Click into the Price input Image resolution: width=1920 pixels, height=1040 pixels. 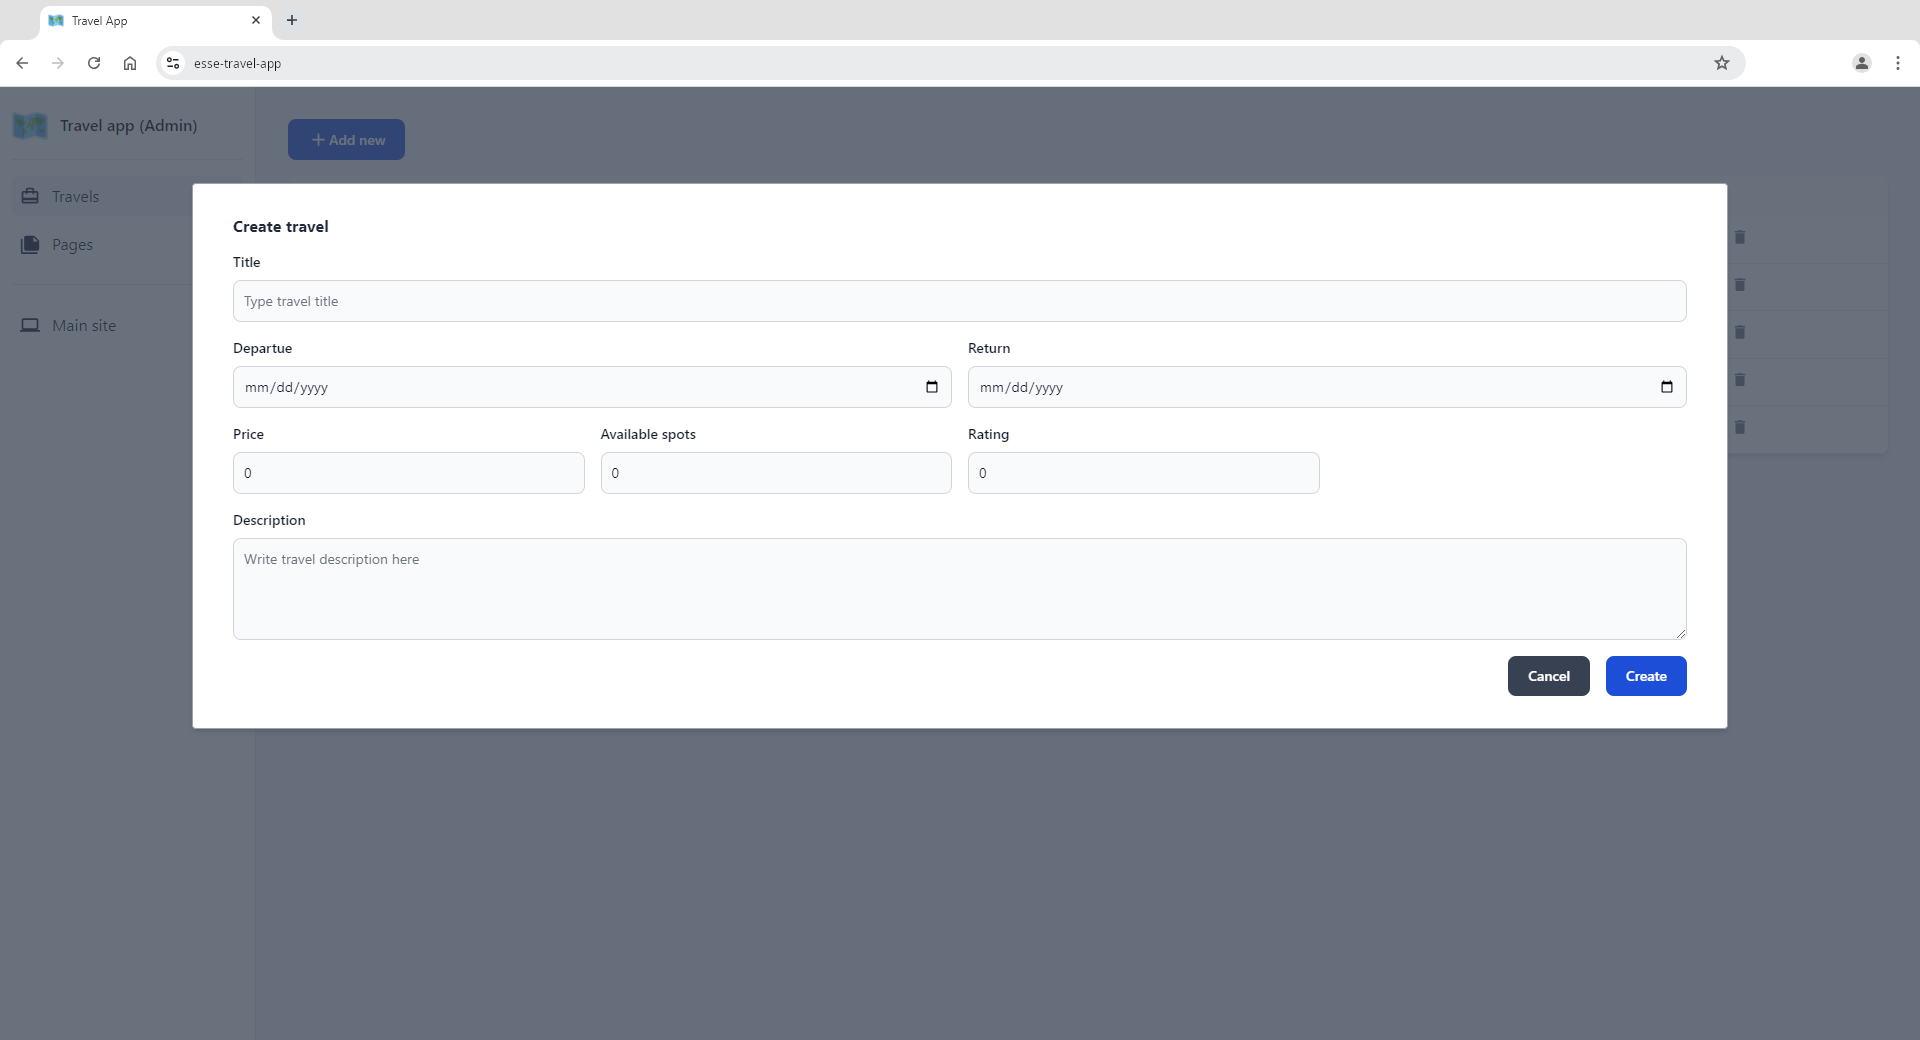pos(408,473)
